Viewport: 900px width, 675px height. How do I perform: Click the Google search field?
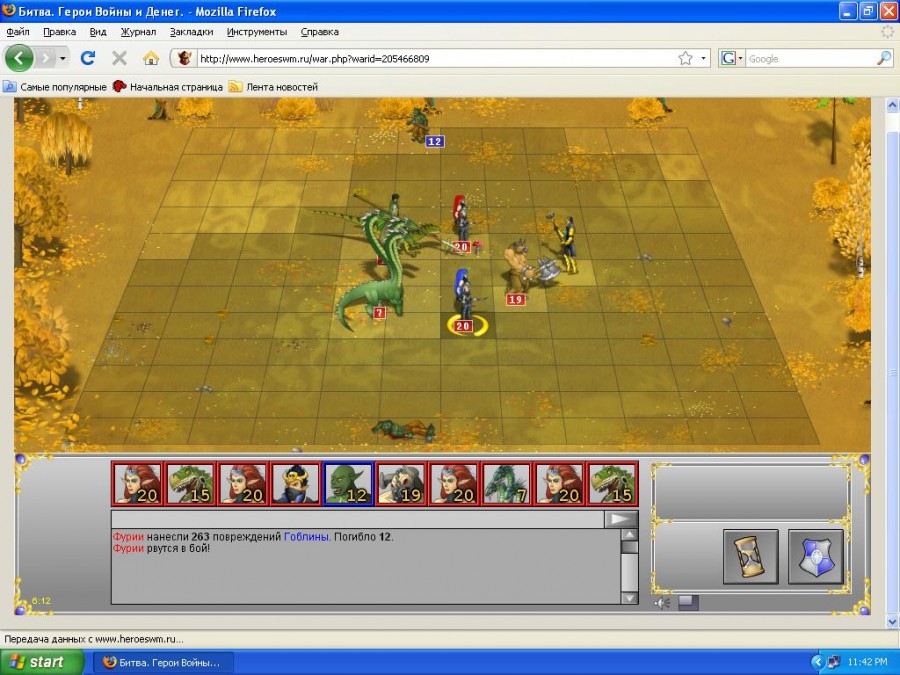tap(811, 59)
